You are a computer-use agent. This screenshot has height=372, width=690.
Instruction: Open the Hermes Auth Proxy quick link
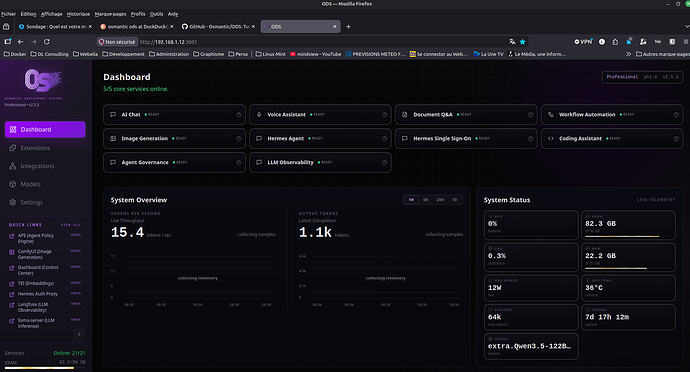click(45, 294)
